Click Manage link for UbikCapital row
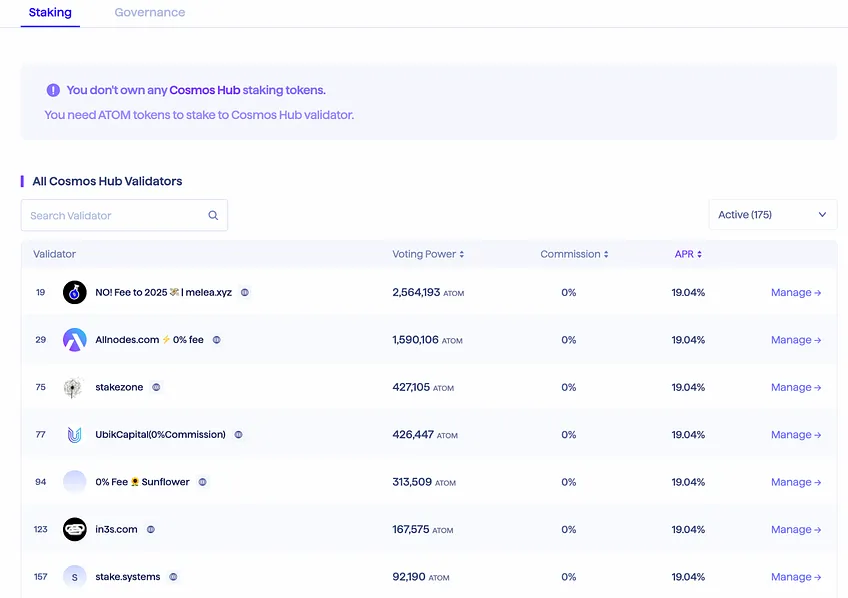The width and height of the screenshot is (848, 598). tap(796, 435)
